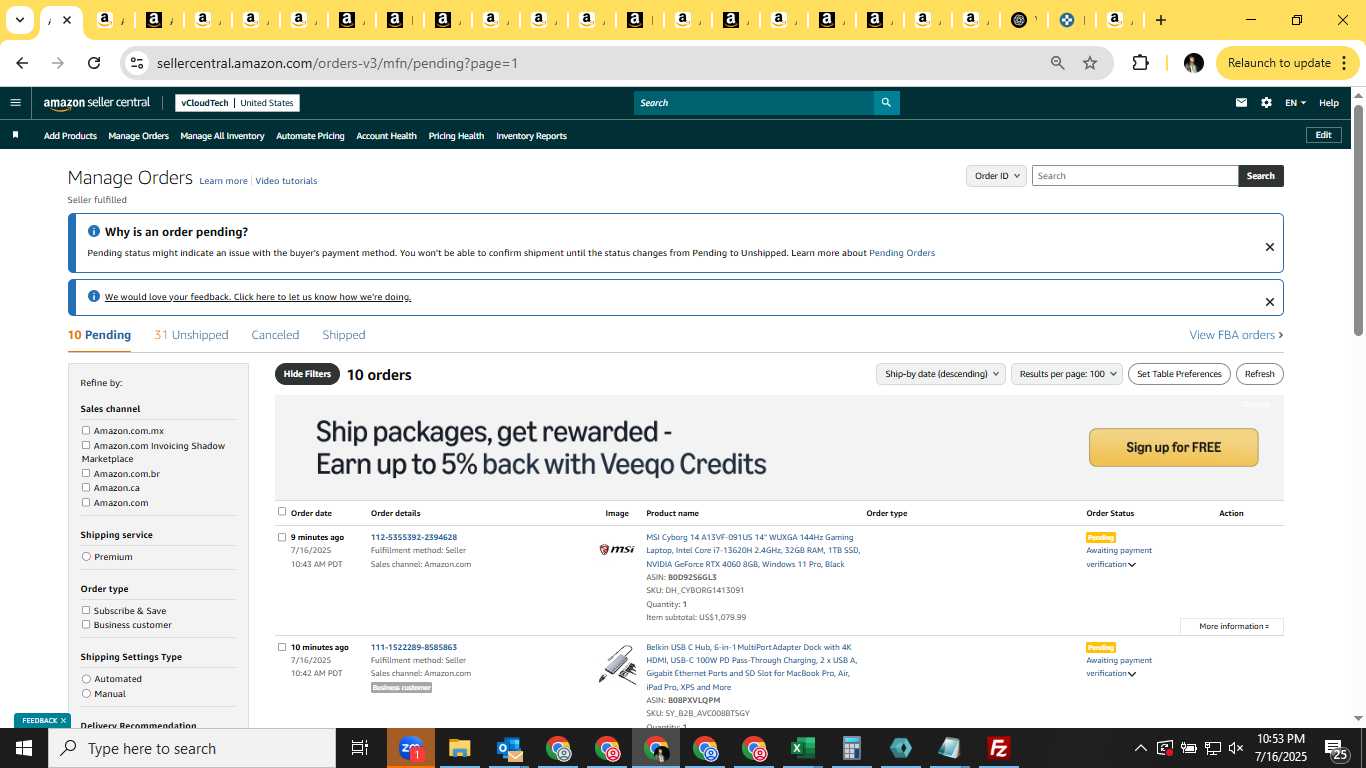Viewport: 1366px width, 768px height.
Task: Open the Seller Central hamburger menu
Action: click(15, 102)
